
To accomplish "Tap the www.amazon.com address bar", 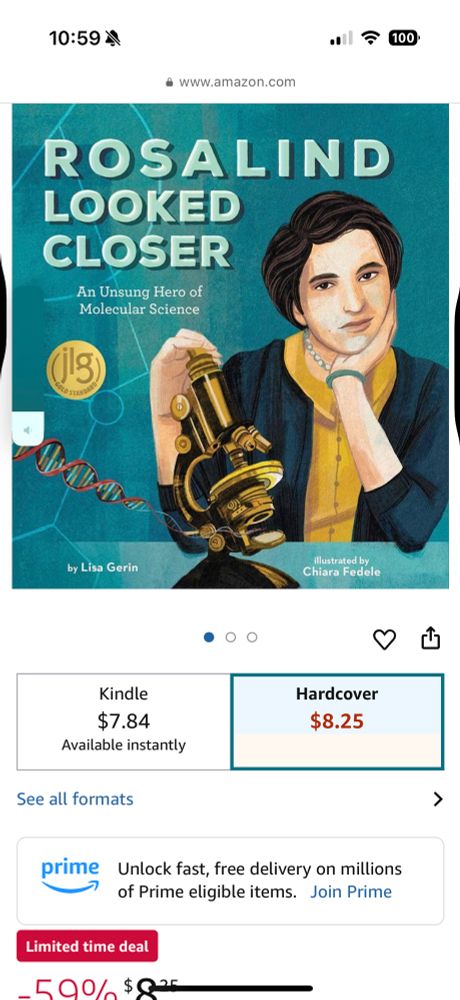I will click(x=230, y=82).
